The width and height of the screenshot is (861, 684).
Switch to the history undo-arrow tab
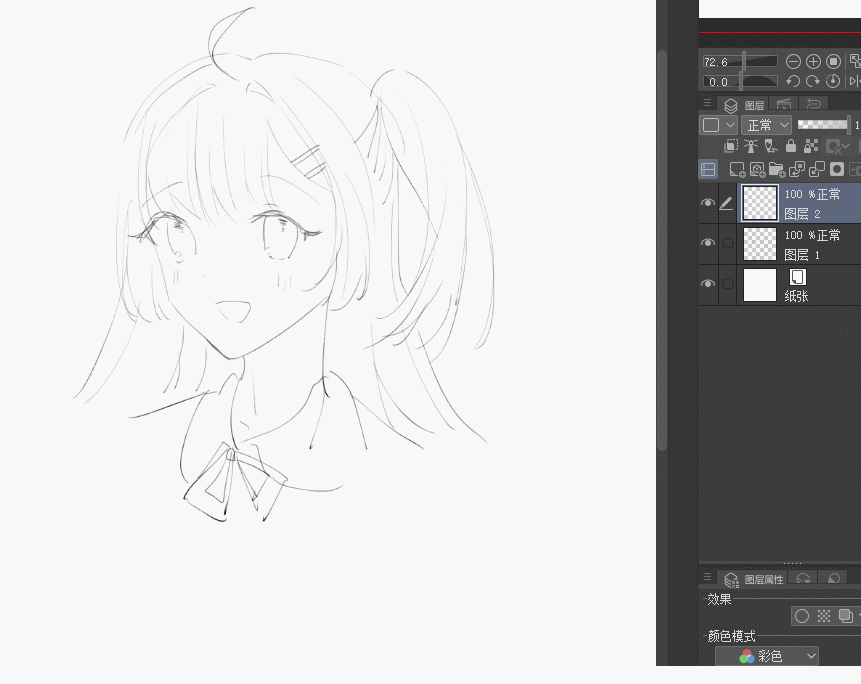[813, 104]
